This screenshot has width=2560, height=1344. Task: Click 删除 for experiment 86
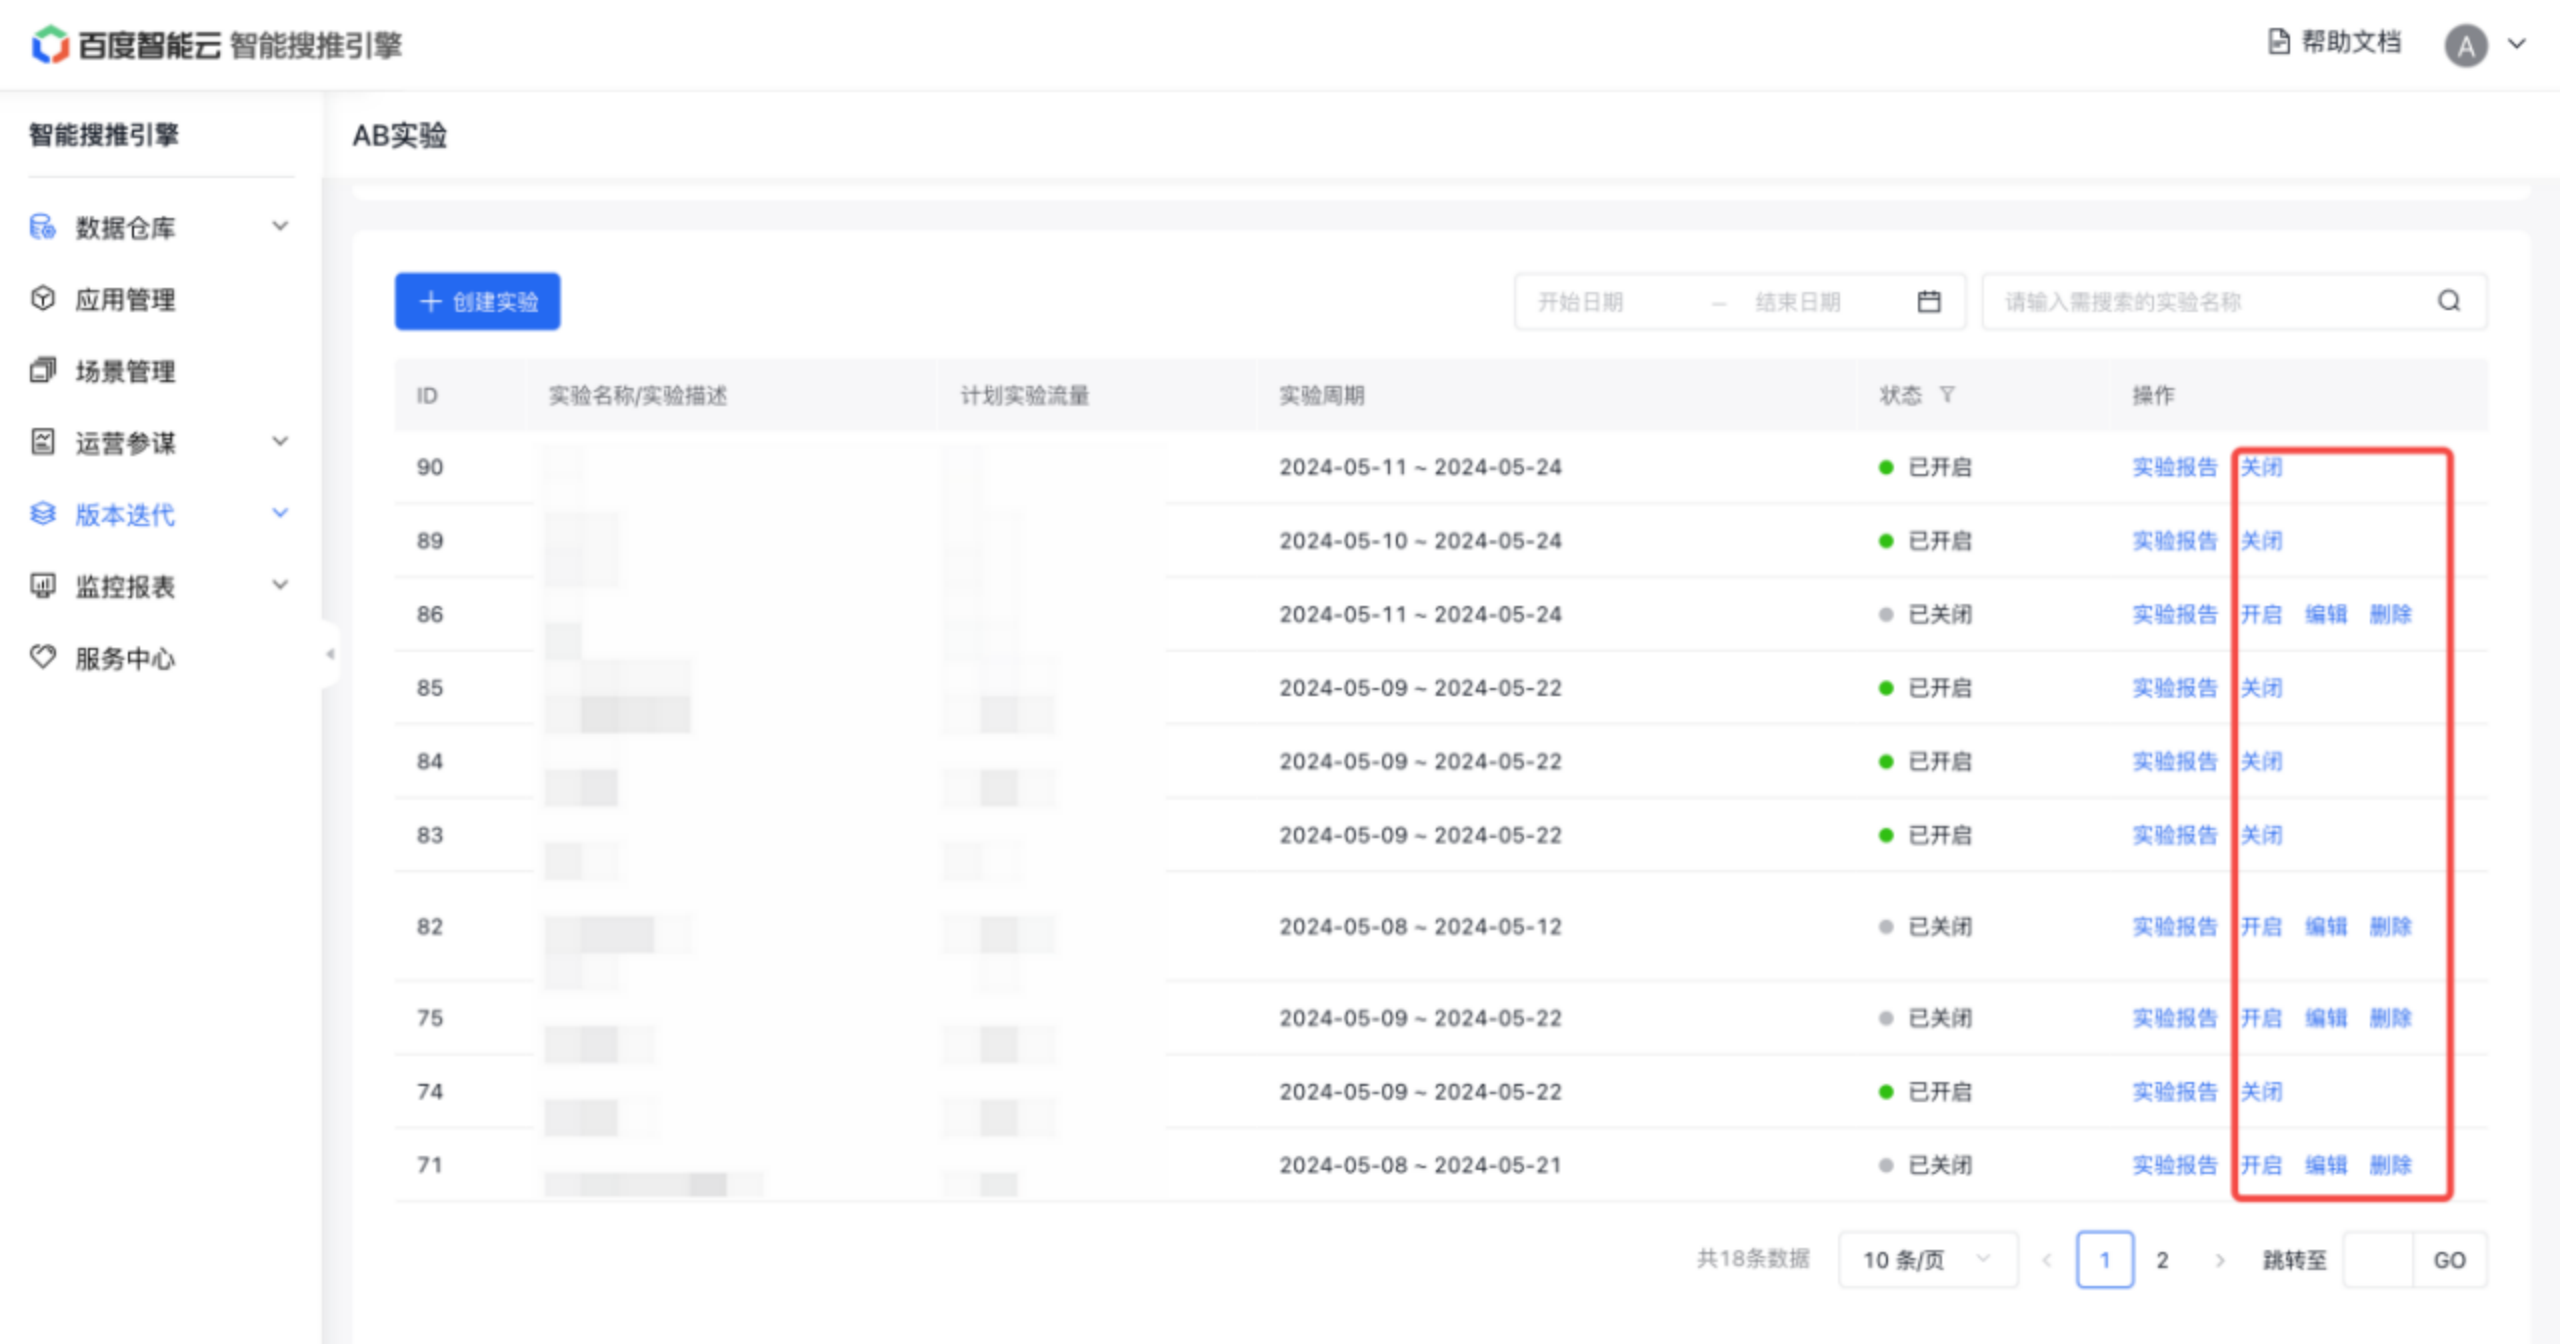2391,614
